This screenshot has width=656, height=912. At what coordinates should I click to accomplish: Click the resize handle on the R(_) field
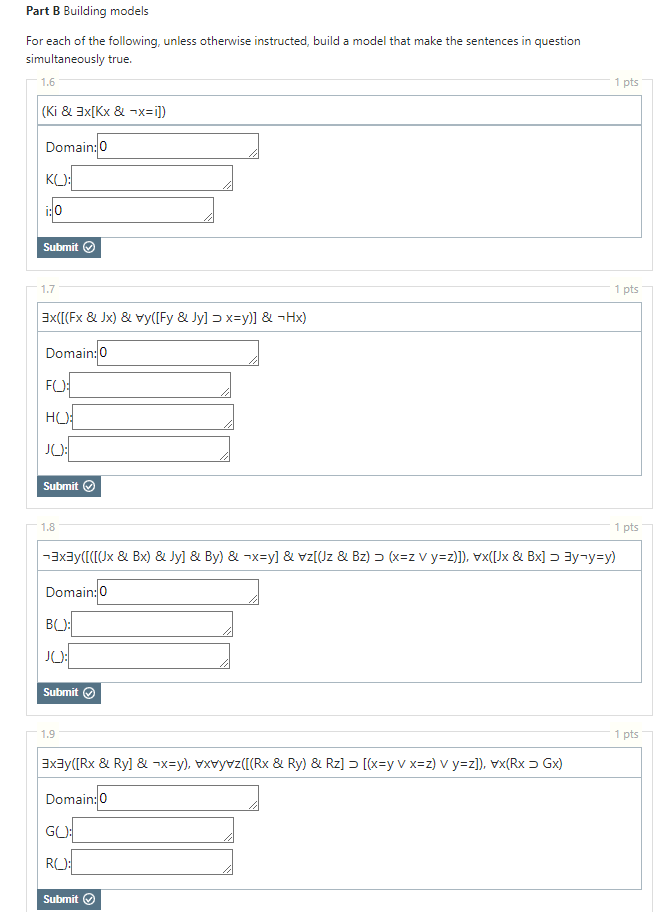(229, 871)
